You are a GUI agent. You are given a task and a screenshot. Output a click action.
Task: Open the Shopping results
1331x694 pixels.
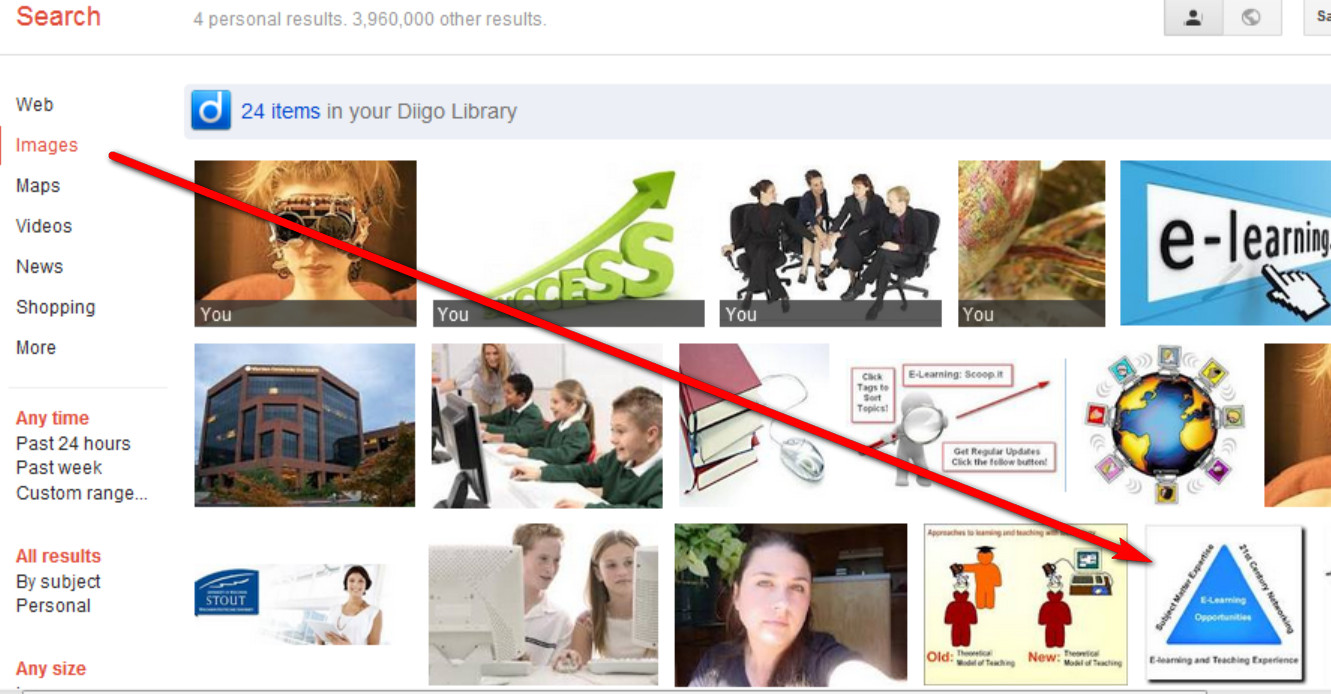point(55,307)
